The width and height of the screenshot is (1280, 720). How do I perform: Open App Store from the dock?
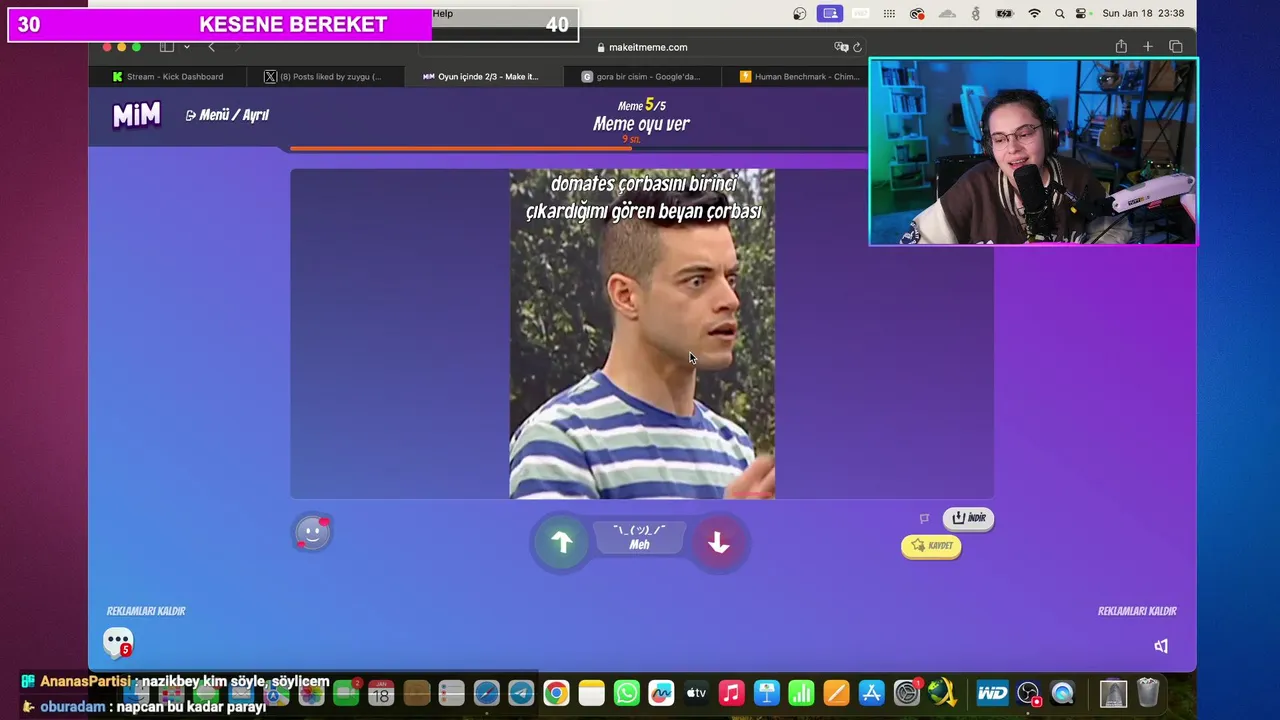[871, 693]
